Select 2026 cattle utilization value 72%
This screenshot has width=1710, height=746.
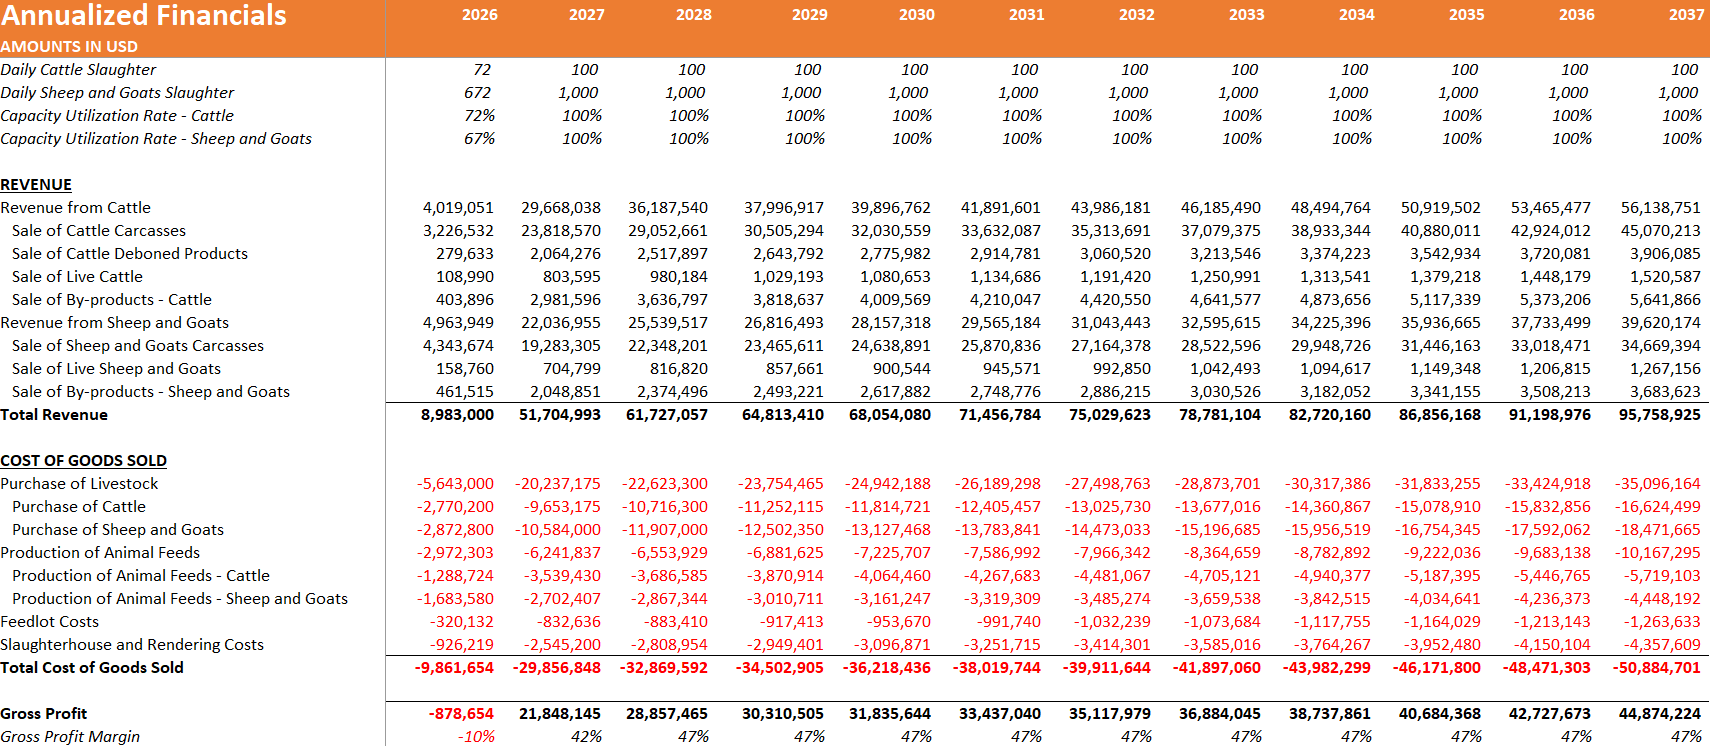tap(479, 115)
